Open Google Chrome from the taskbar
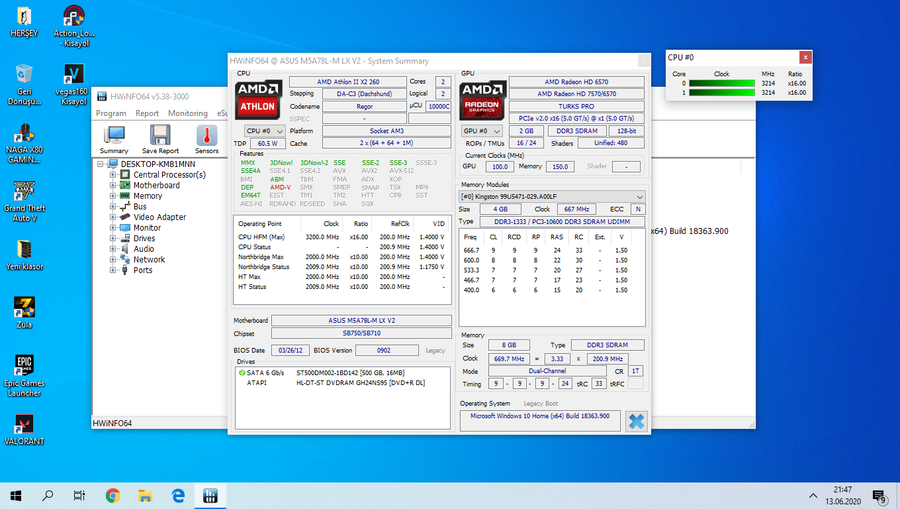The height and width of the screenshot is (509, 900). [112, 495]
